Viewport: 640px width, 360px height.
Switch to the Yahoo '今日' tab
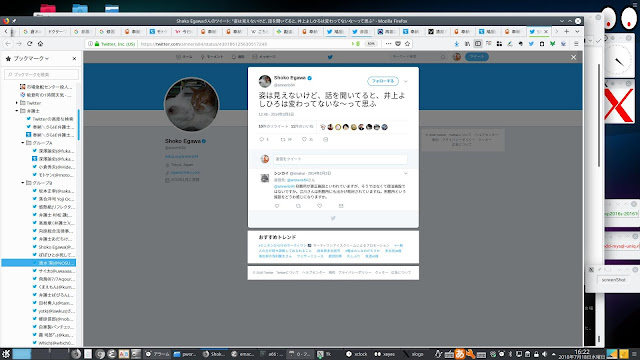[183, 31]
